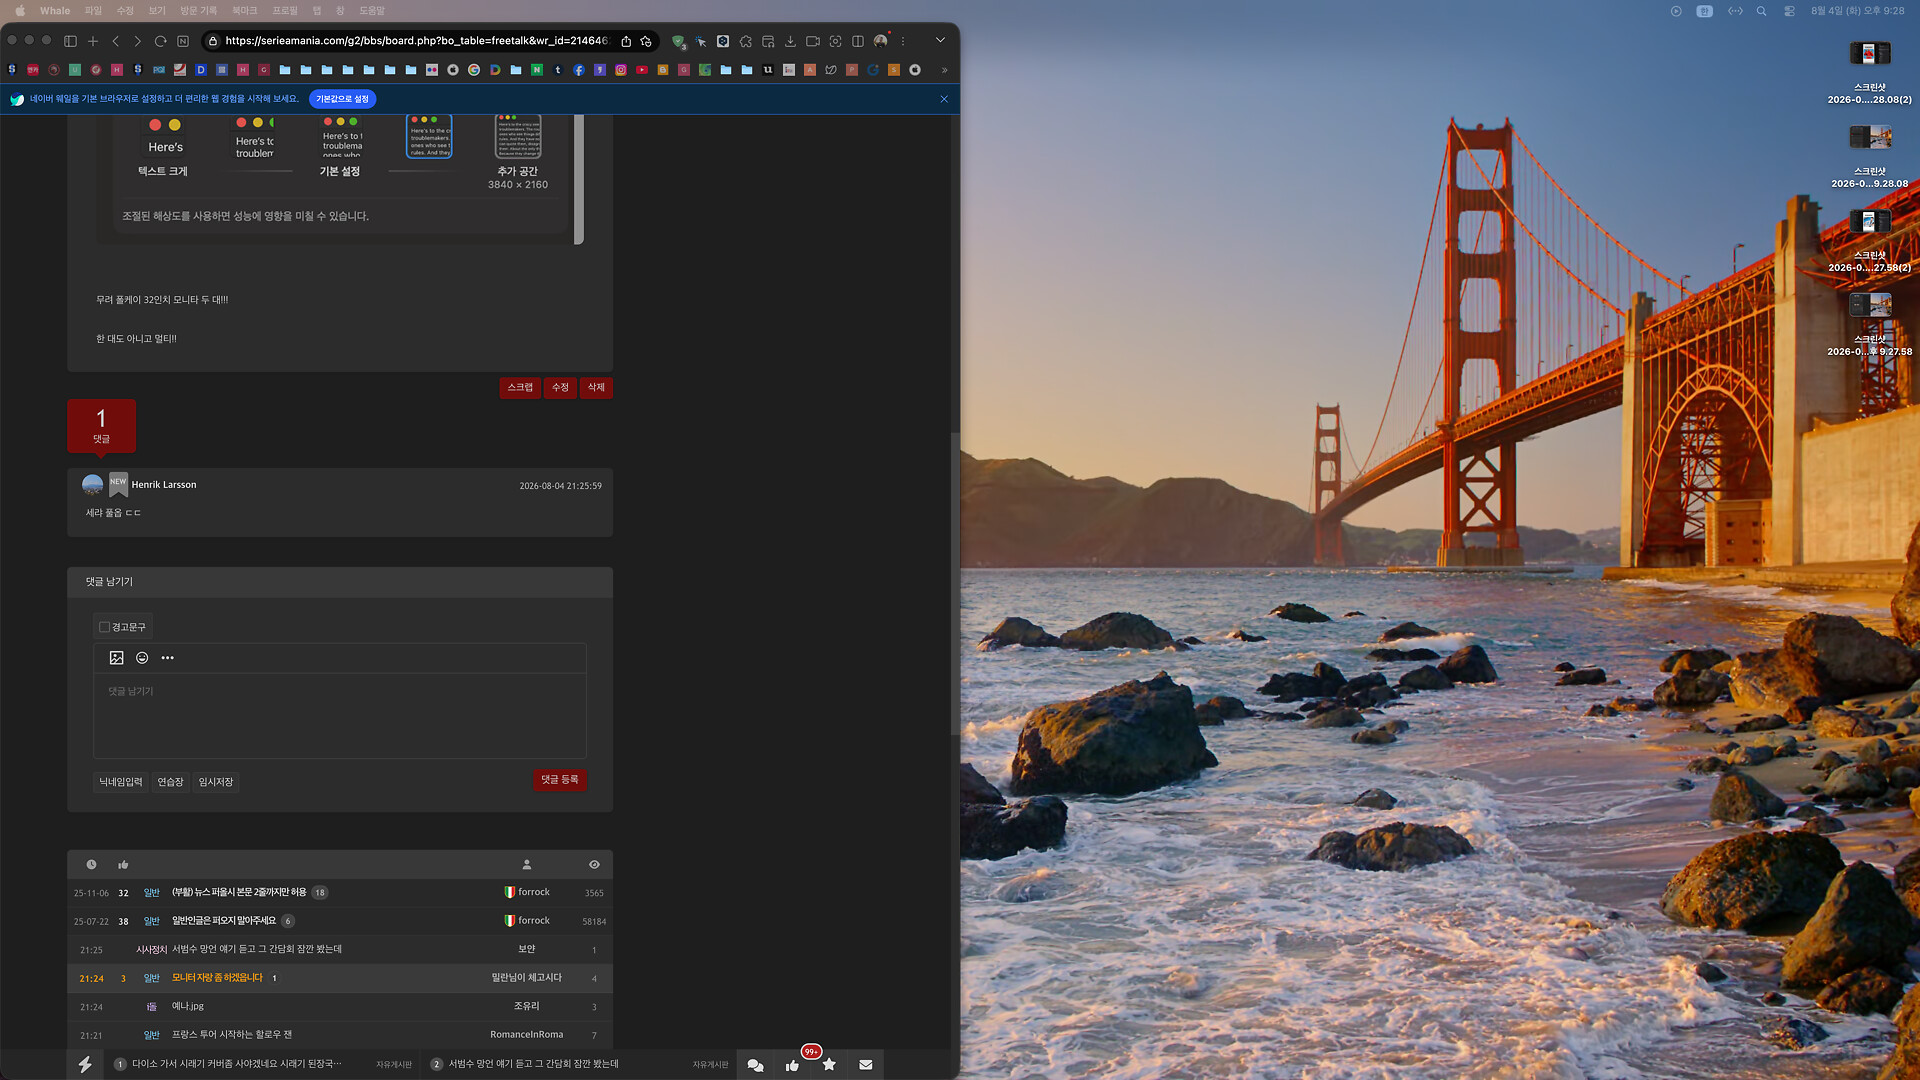This screenshot has height=1080, width=1920.
Task: Open the post 프랑스 투어 시작하는 할로우 잰
Action: 232,1035
